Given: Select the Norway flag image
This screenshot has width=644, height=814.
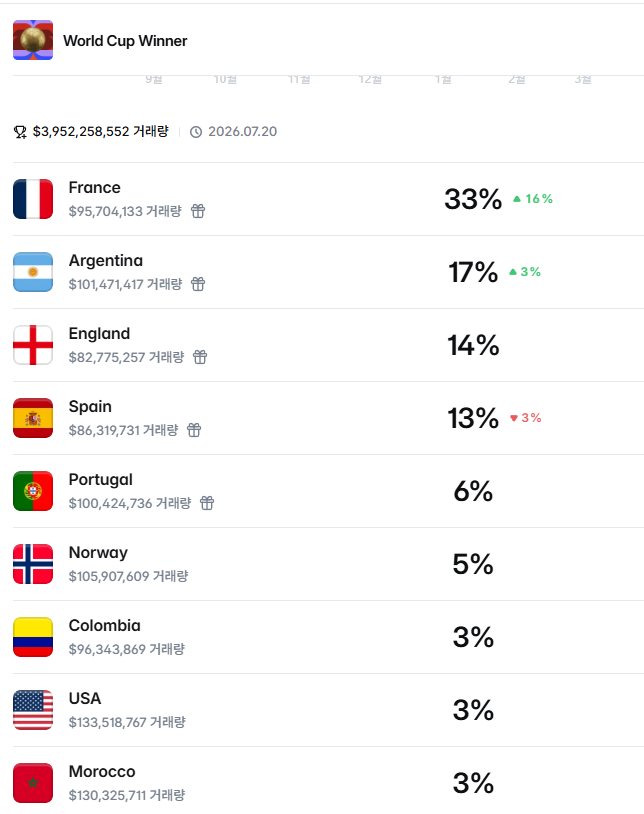Looking at the screenshot, I should click(33, 564).
